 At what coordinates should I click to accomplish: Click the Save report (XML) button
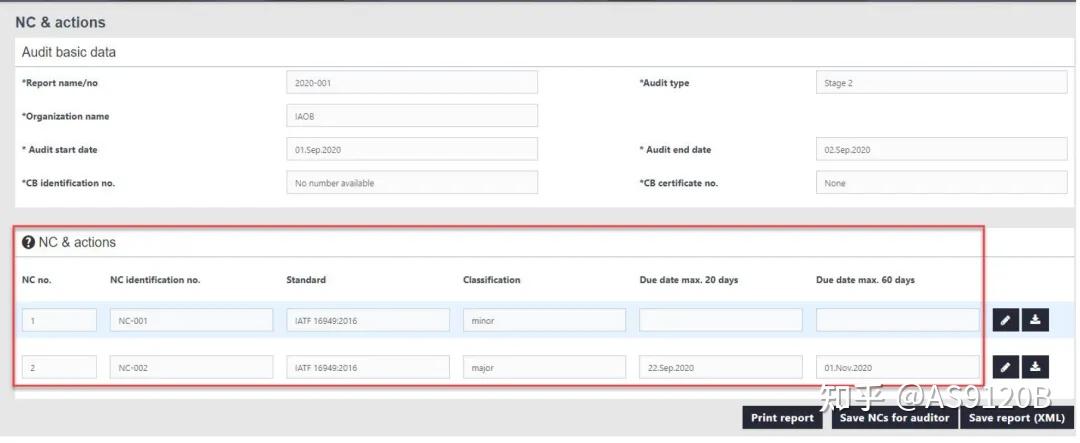click(1016, 418)
